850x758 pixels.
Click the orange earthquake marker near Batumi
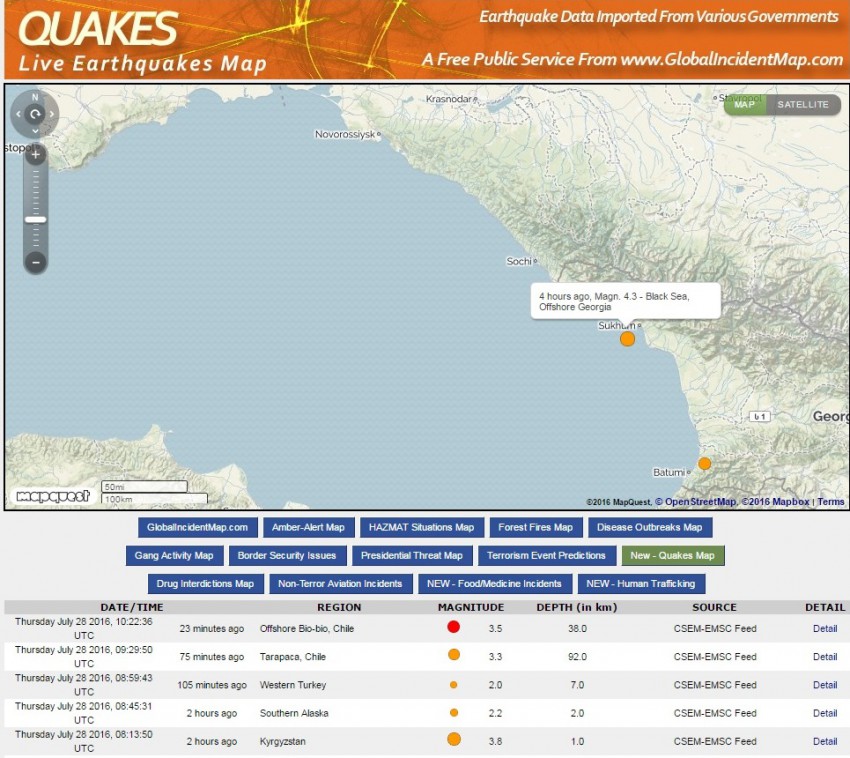click(x=704, y=463)
